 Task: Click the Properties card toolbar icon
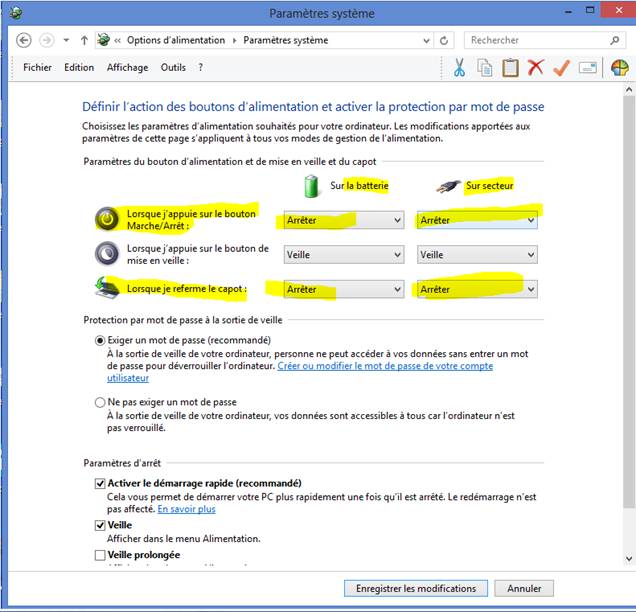588,68
